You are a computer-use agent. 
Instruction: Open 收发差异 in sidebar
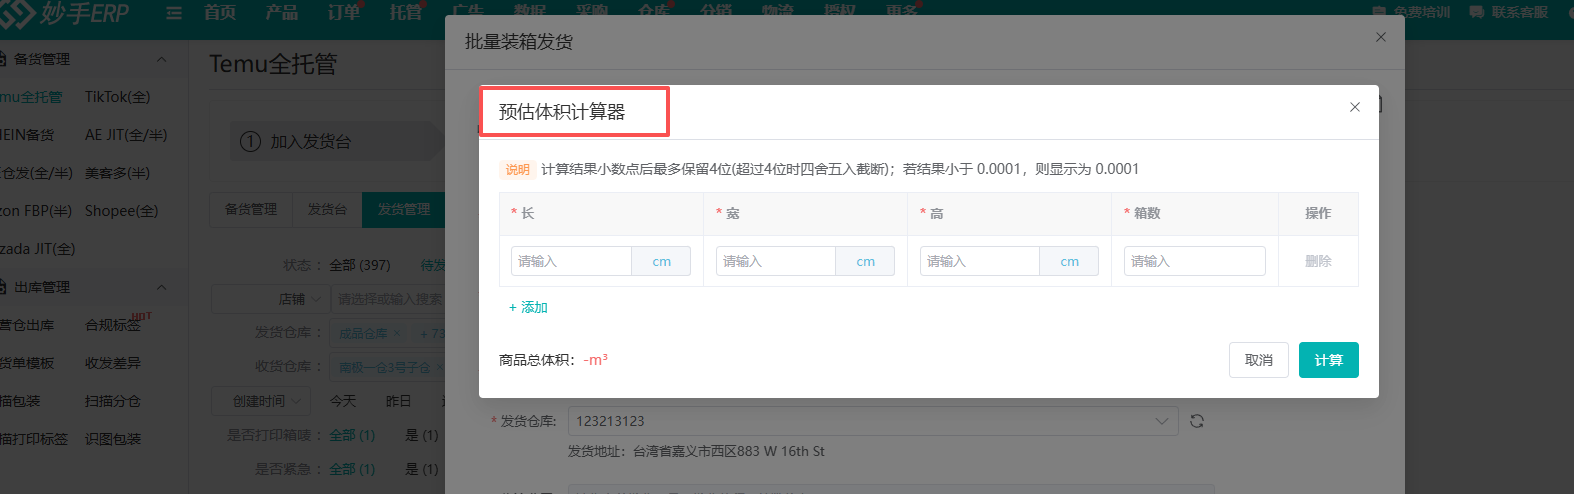(x=113, y=363)
